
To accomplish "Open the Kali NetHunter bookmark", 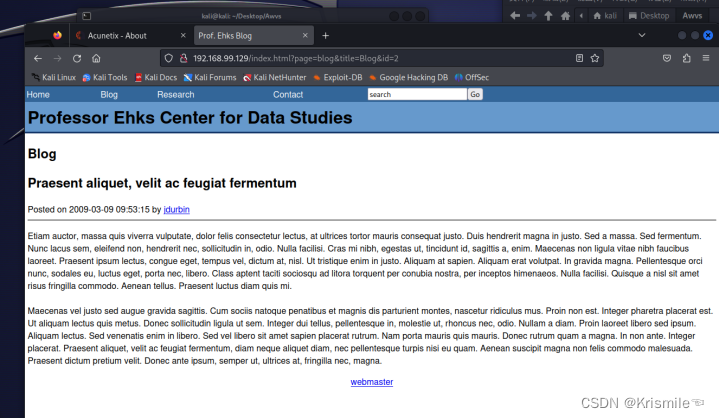I will (x=275, y=77).
